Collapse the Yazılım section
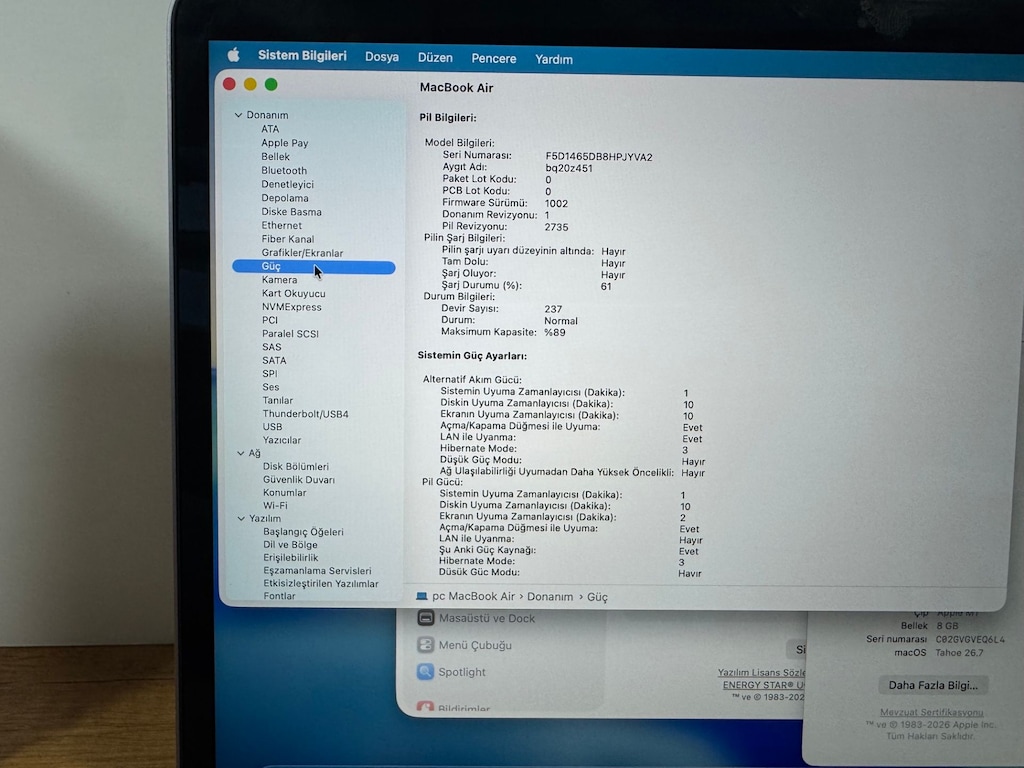1024x768 pixels. (x=241, y=519)
